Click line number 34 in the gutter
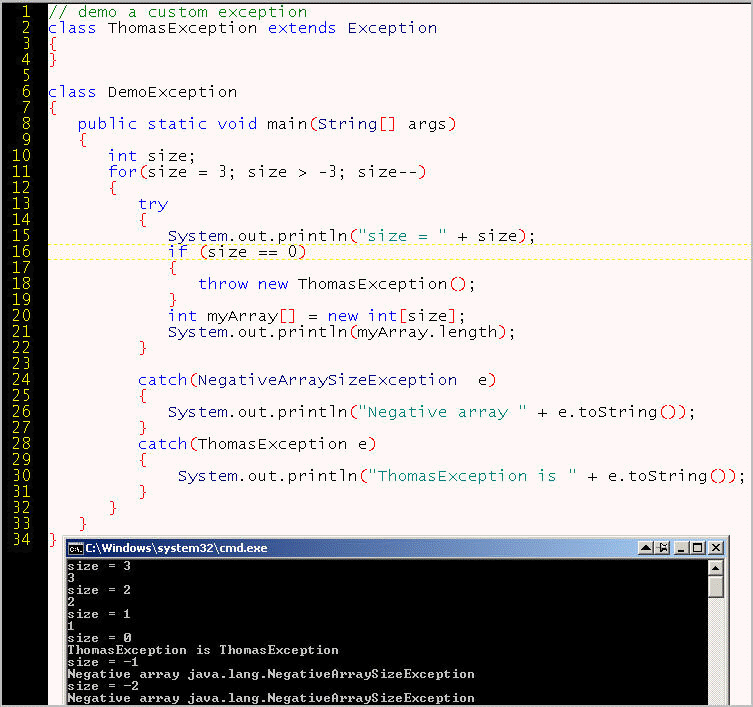Viewport: 753px width, 707px height. tap(22, 539)
